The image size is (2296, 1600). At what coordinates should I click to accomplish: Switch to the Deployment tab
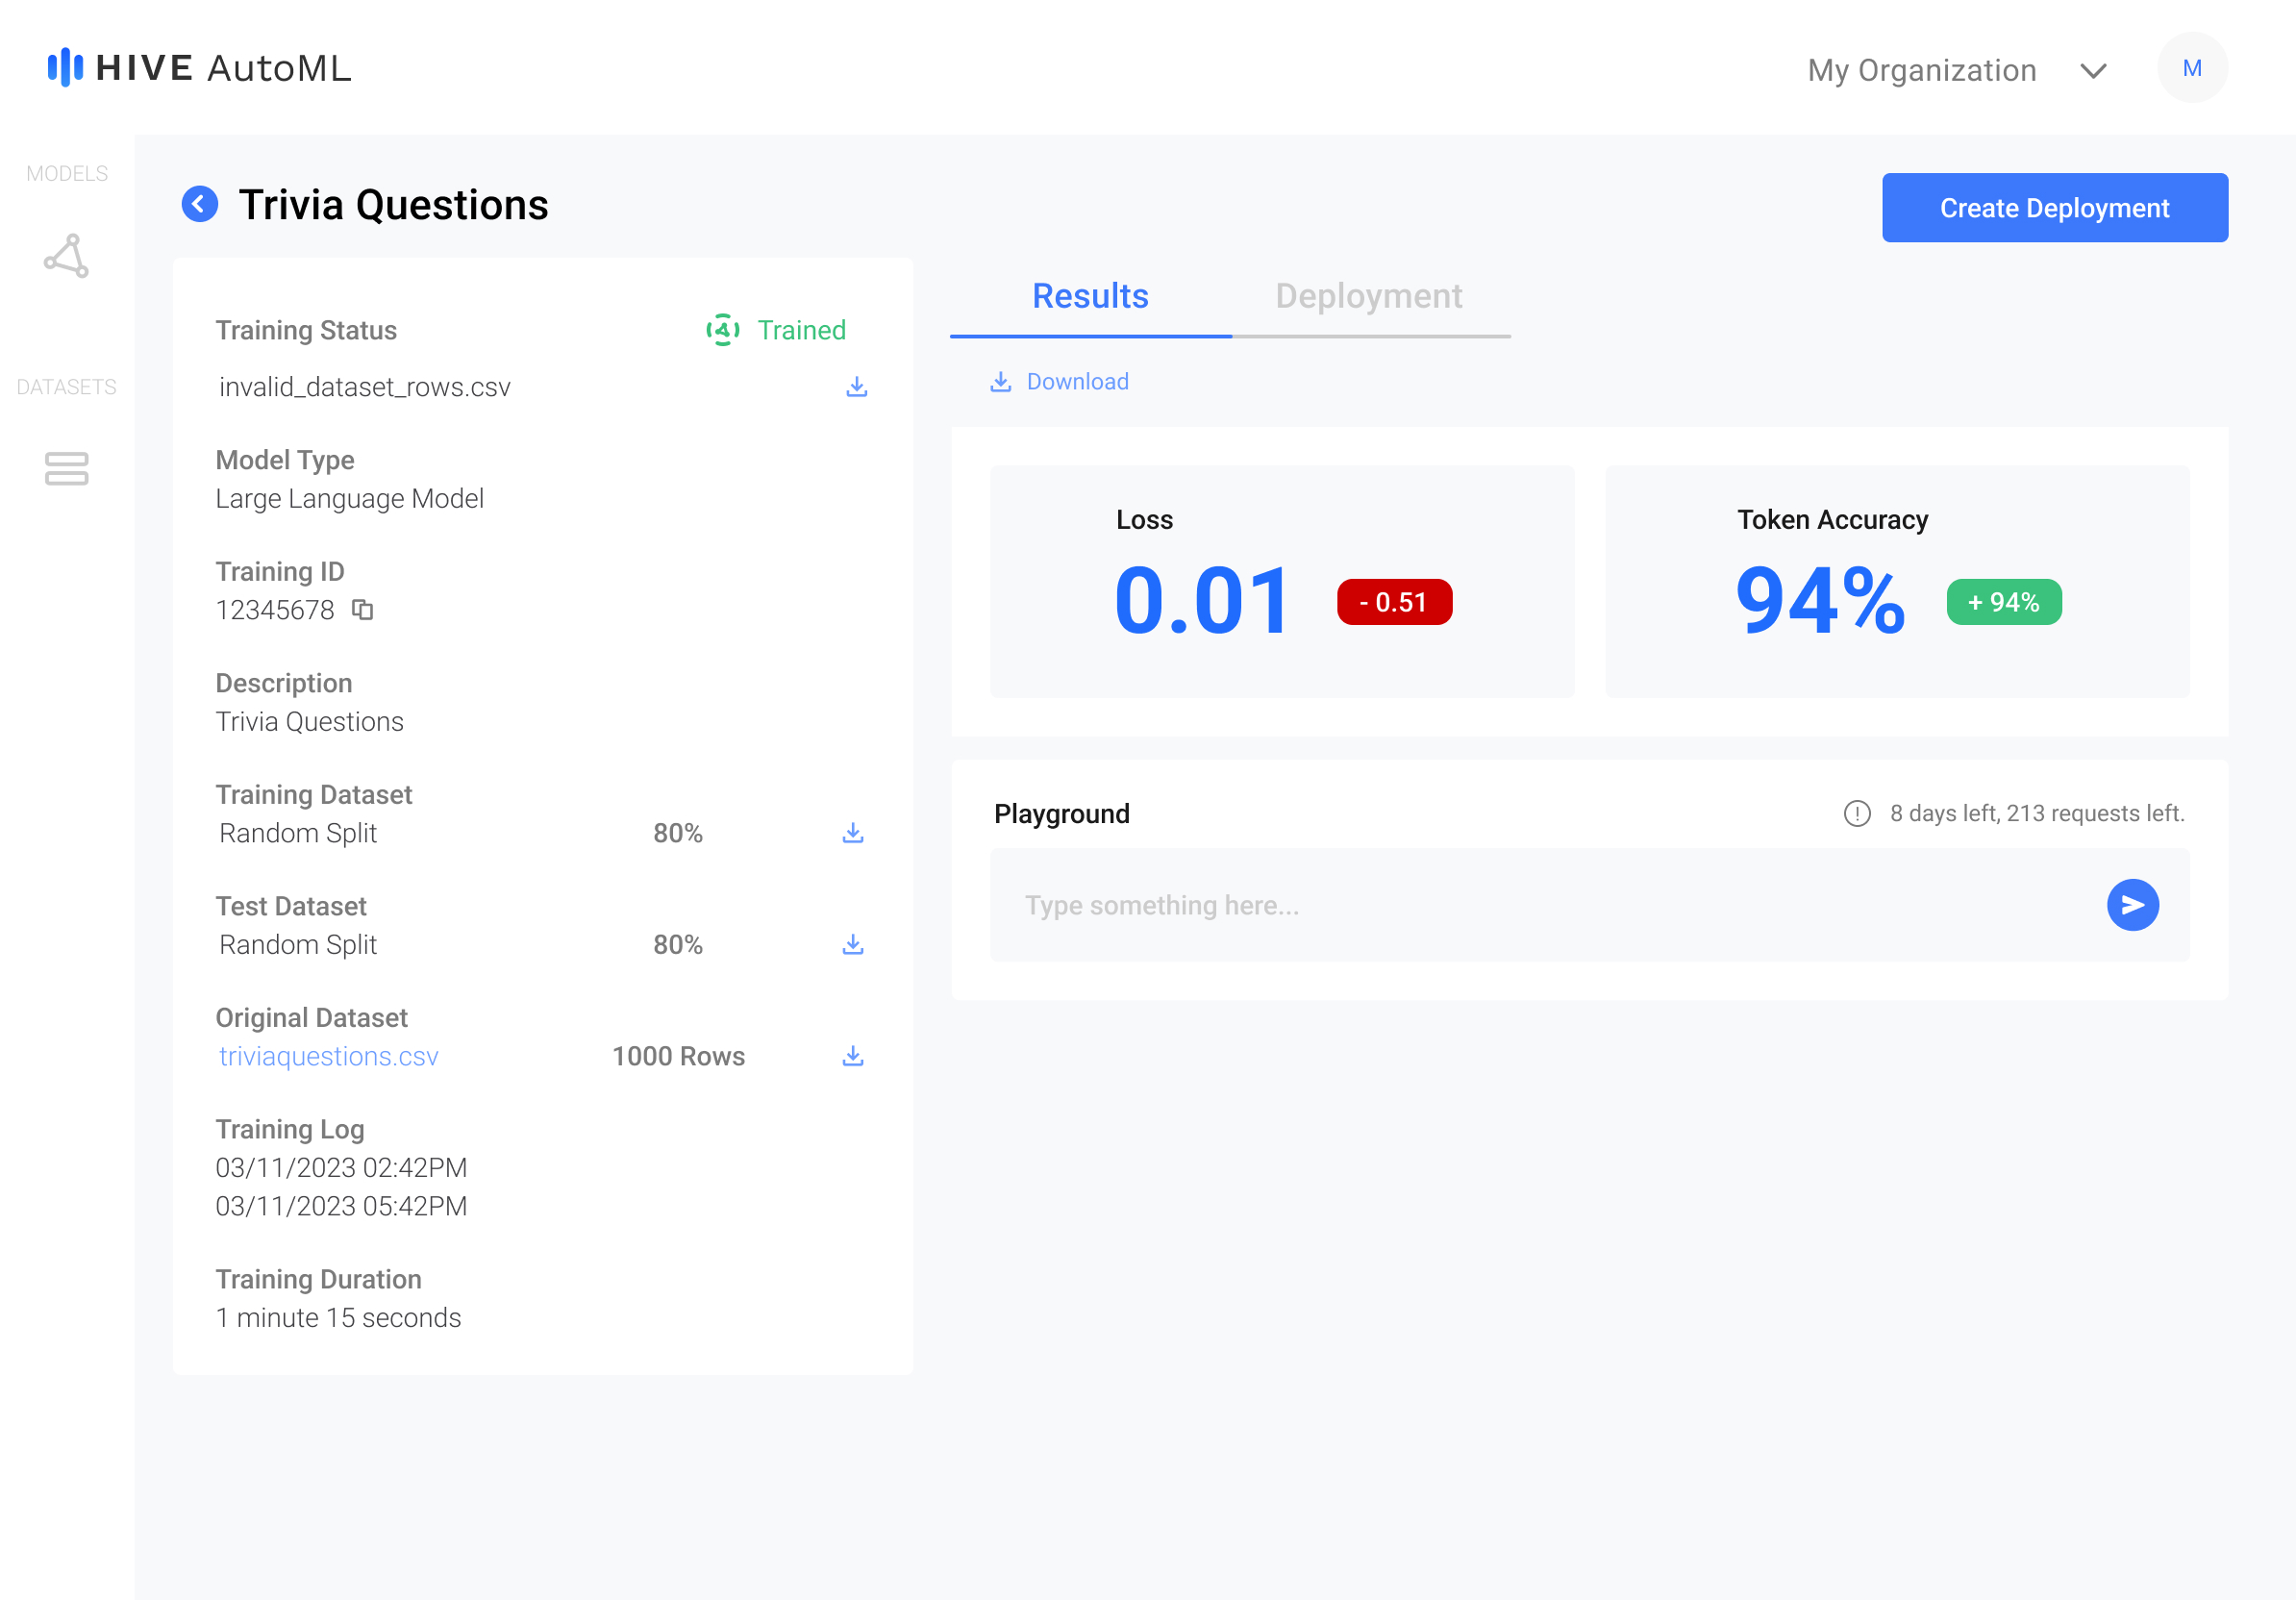[x=1368, y=296]
